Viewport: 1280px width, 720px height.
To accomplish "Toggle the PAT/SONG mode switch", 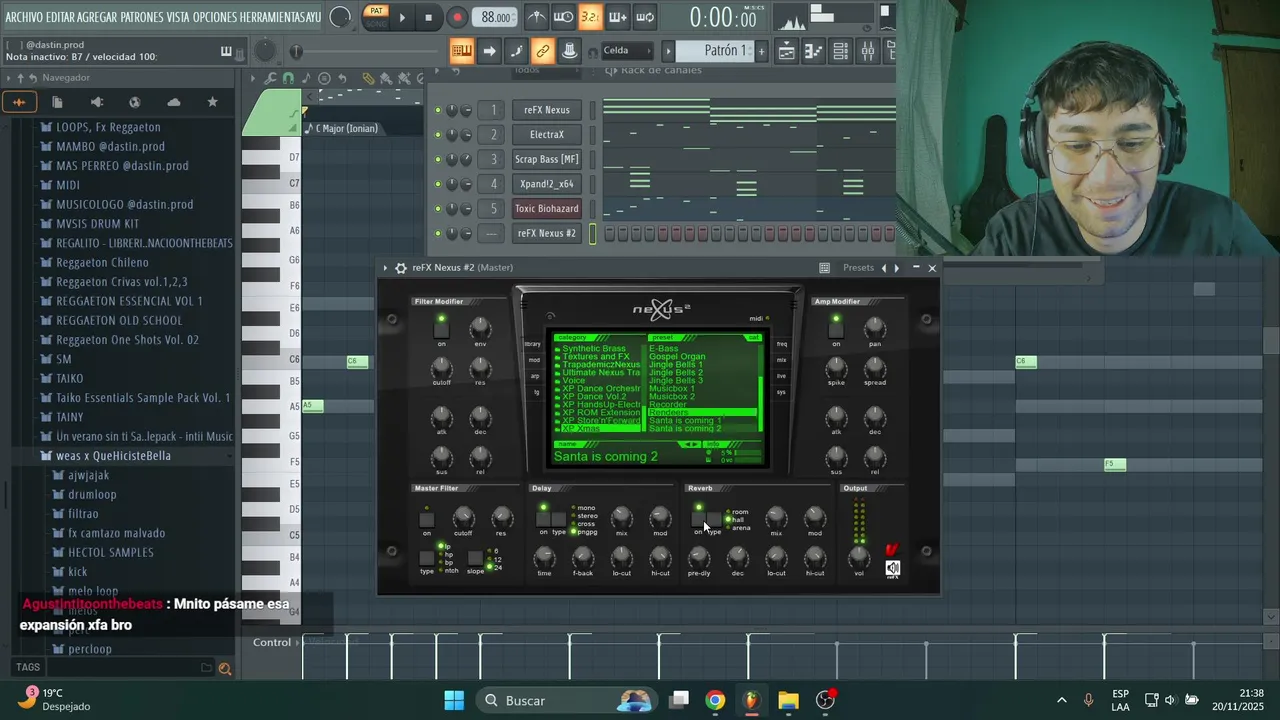I will pyautogui.click(x=376, y=17).
